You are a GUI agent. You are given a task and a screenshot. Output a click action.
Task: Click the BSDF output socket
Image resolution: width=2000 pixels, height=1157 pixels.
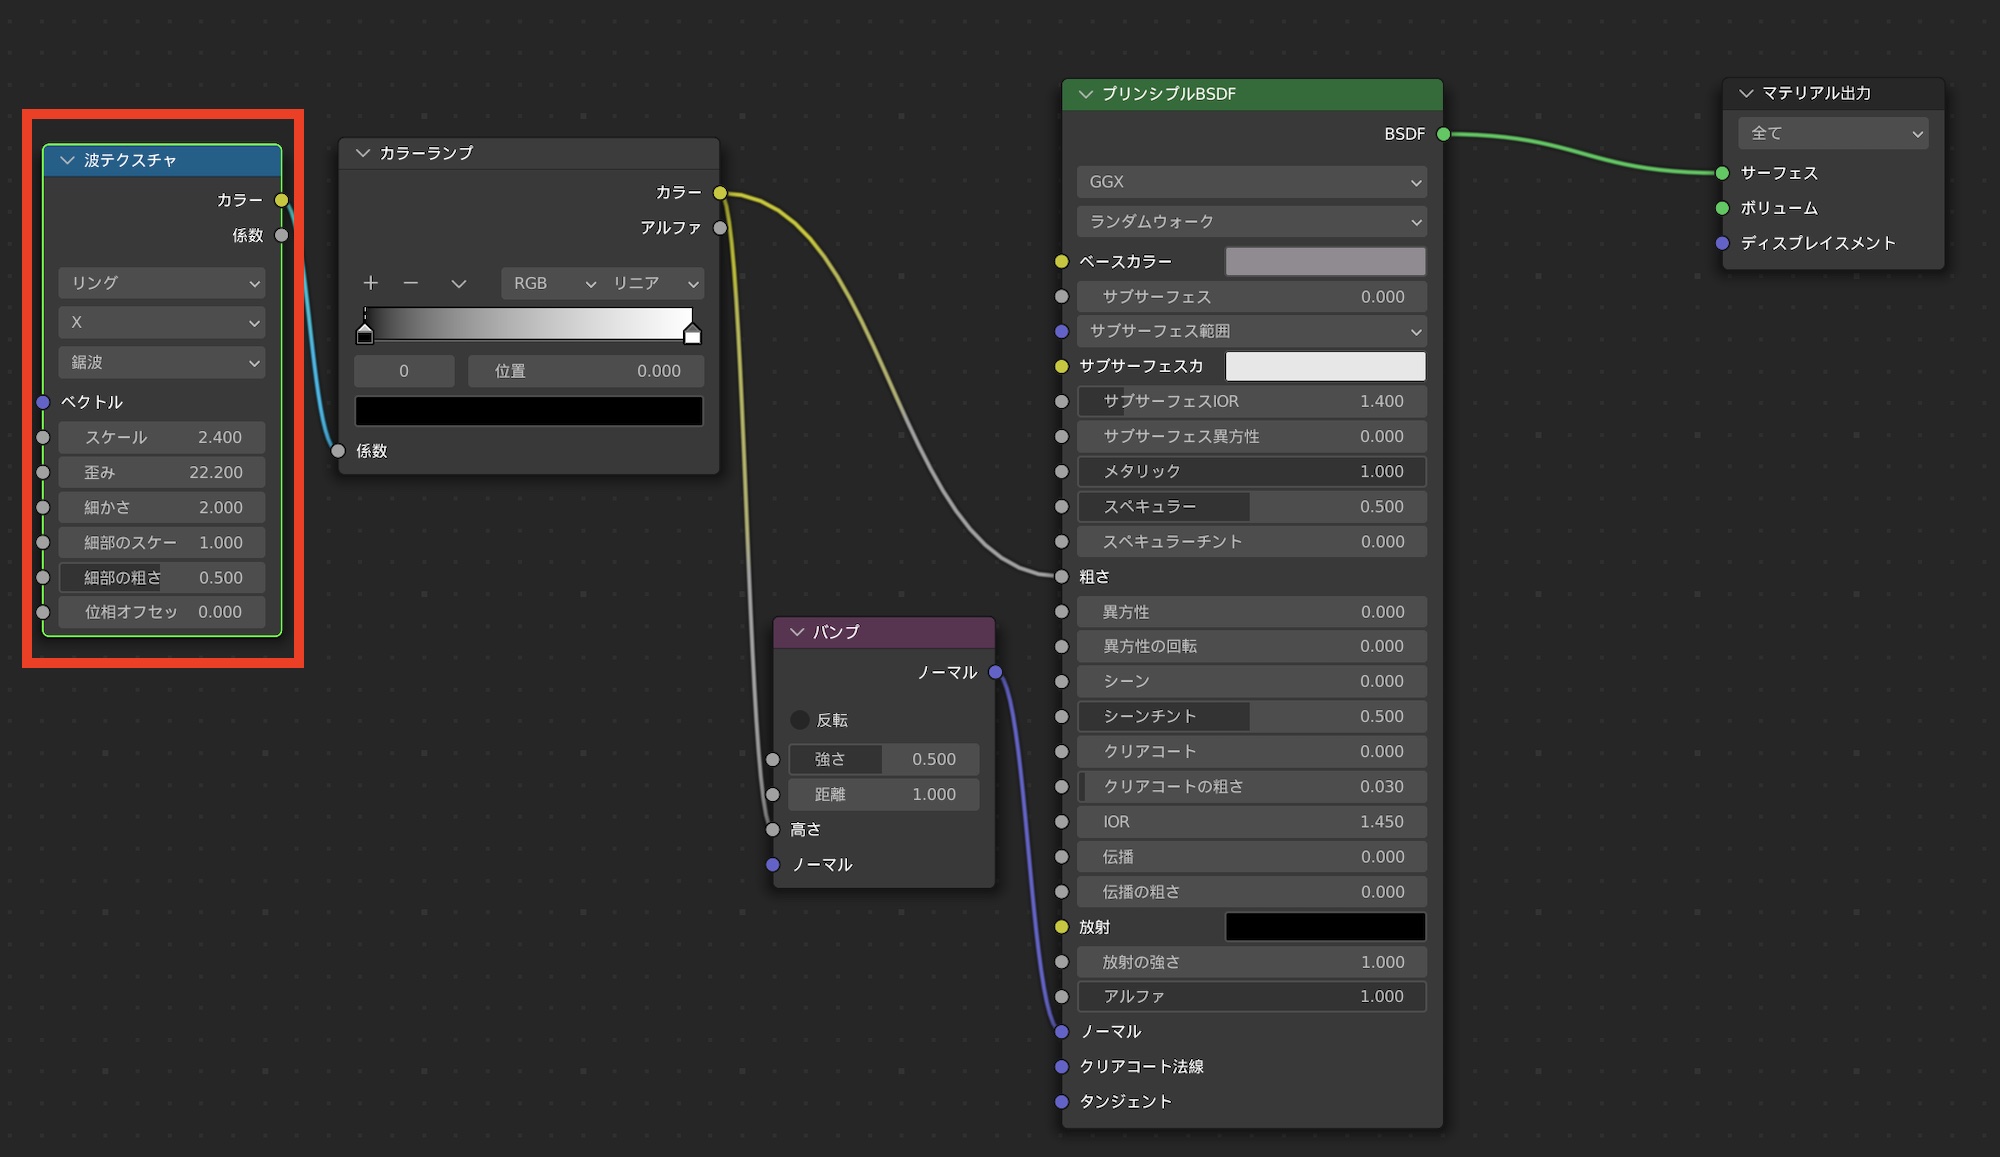[x=1443, y=134]
